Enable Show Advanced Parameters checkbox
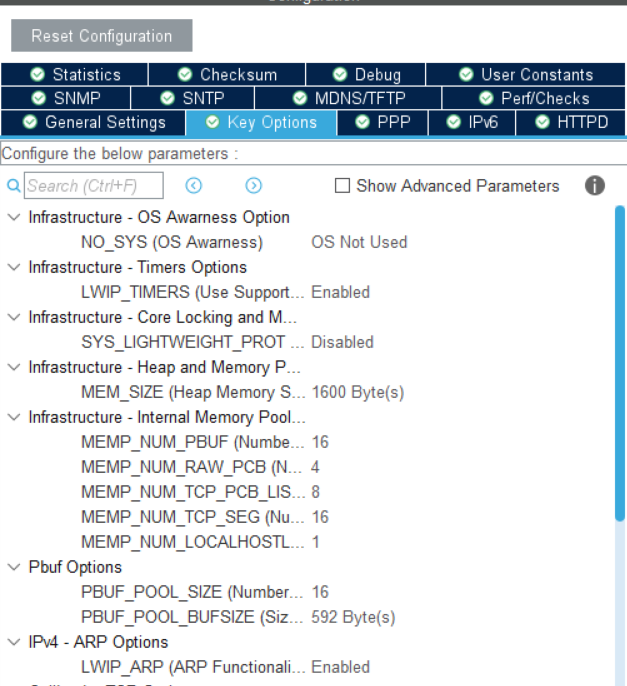Image resolution: width=627 pixels, height=686 pixels. 342,186
